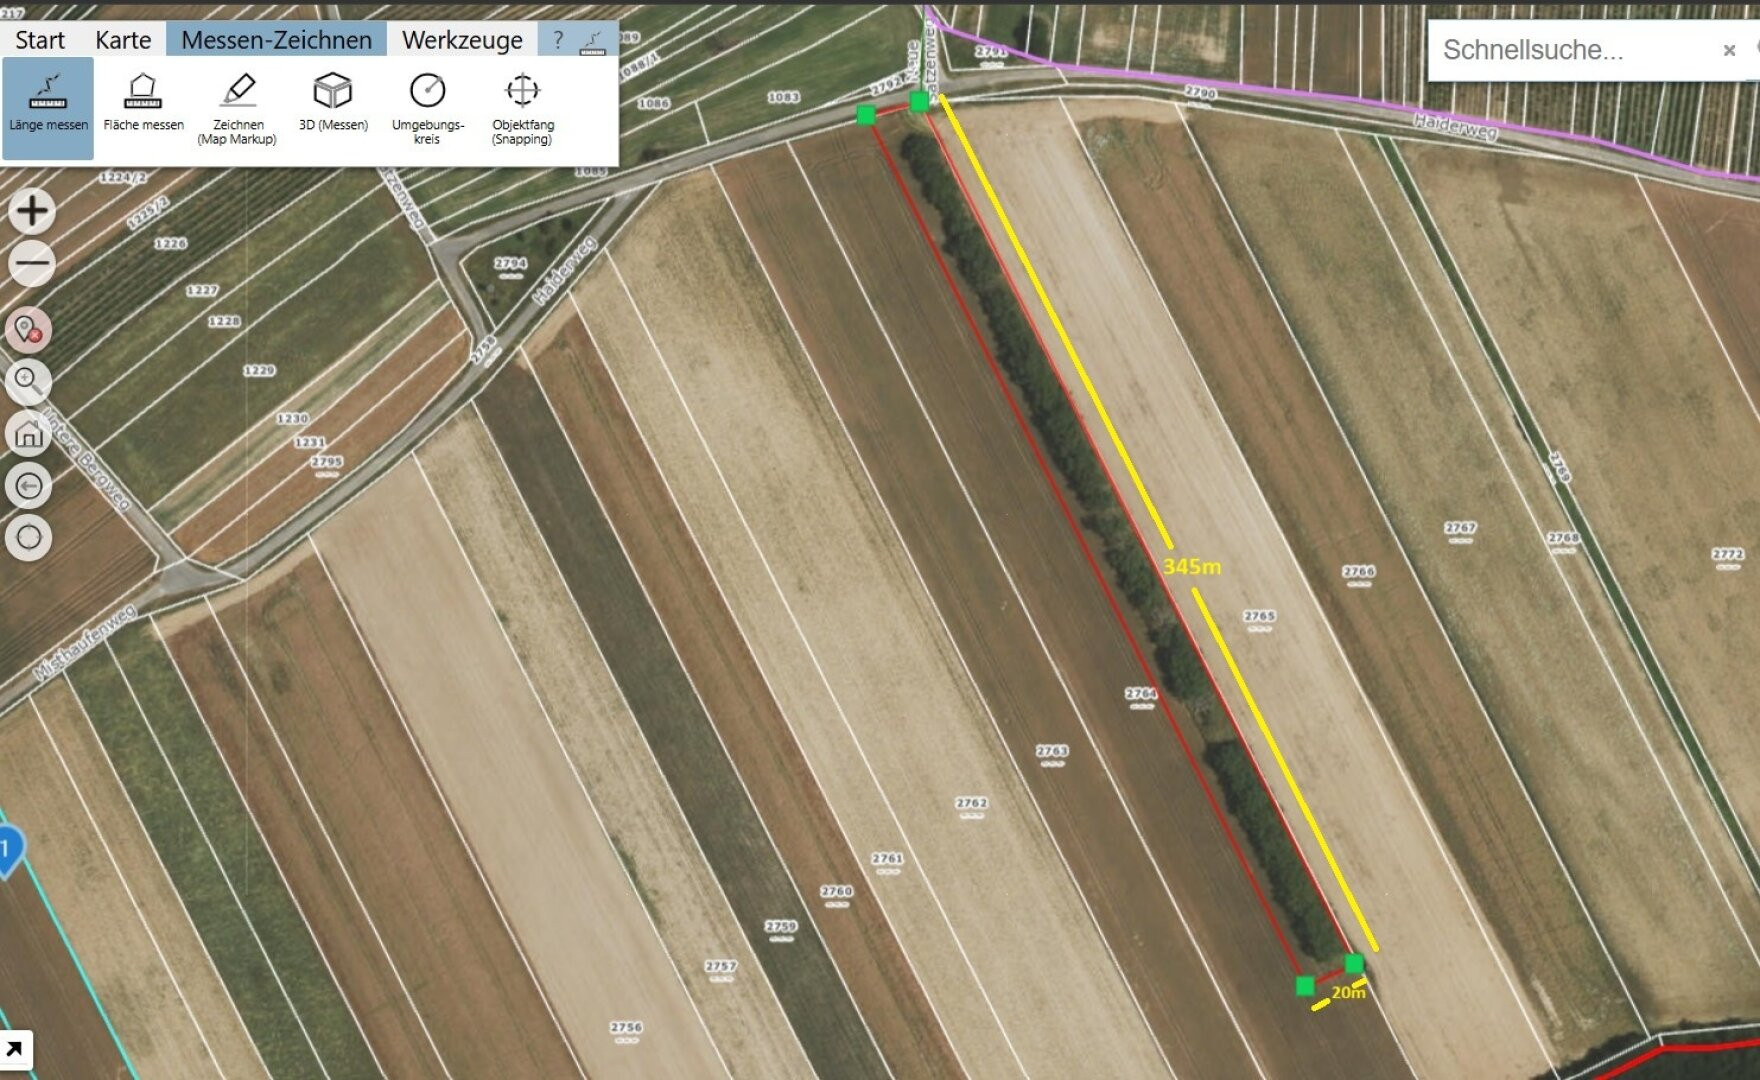Screen dimensions: 1760x1080
Task: Go to the home map extent
Action: coord(28,433)
